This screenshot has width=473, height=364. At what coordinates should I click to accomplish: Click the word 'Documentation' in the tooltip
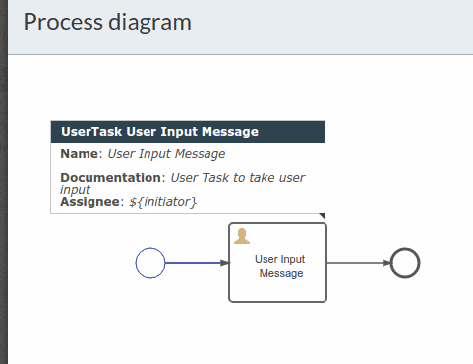coord(111,178)
